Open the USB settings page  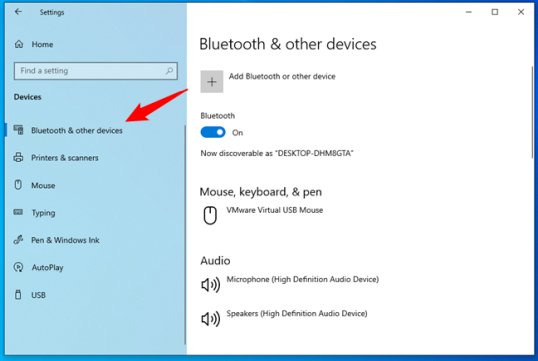coord(38,295)
